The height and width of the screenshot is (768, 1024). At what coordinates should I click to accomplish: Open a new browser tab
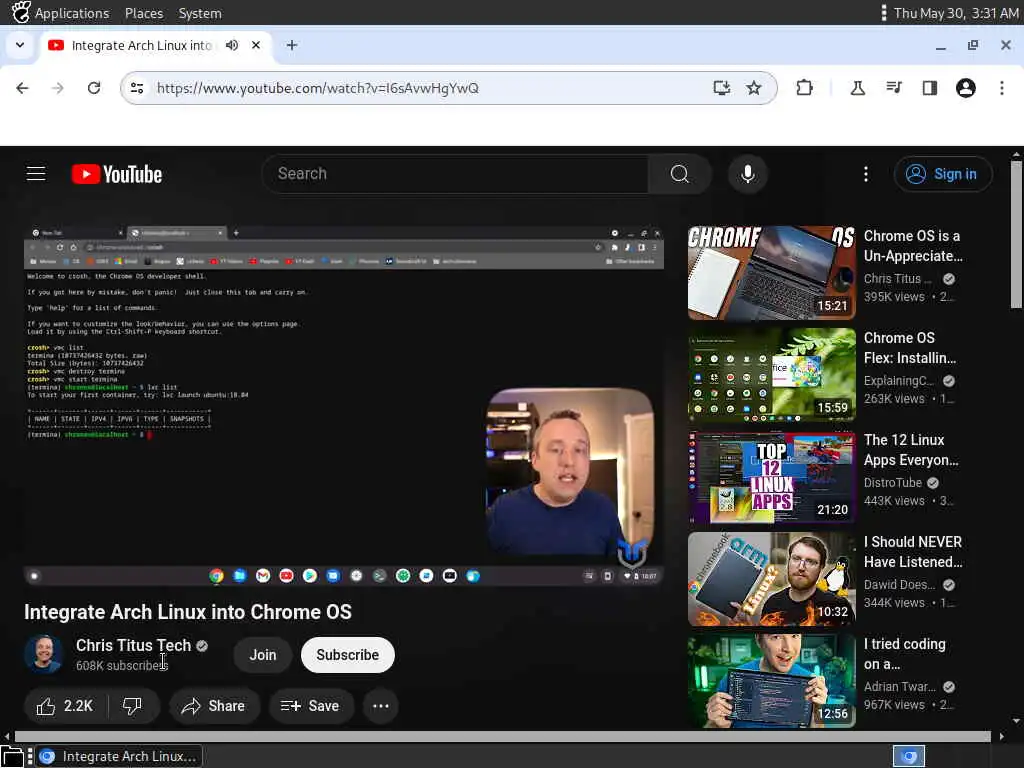(x=292, y=45)
